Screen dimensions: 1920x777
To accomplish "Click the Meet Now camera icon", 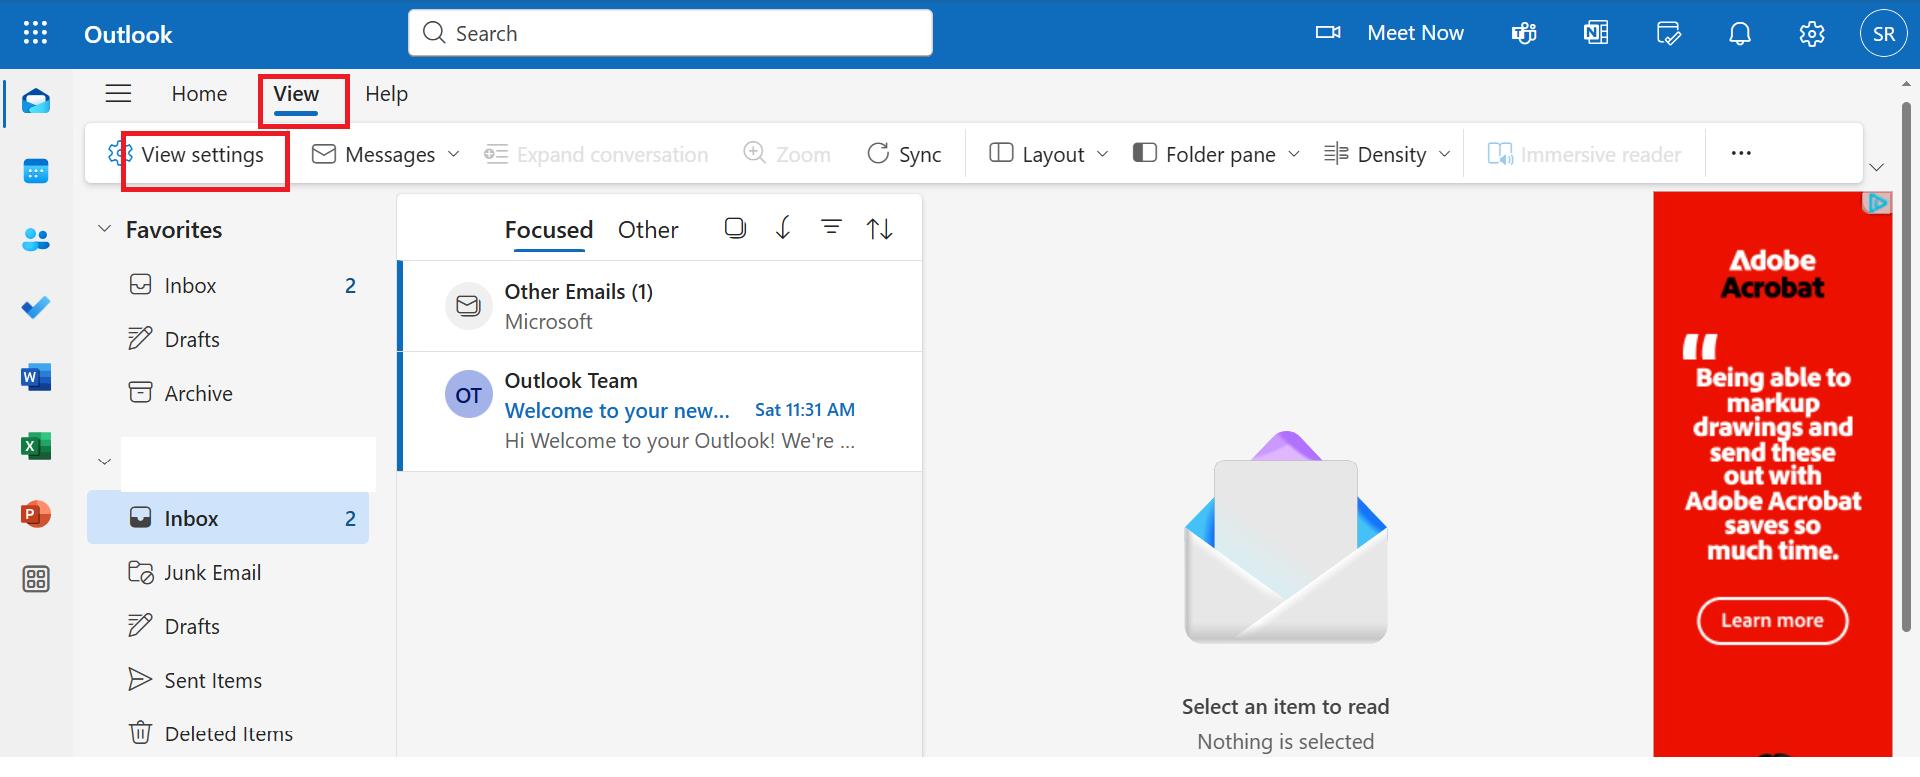I will tap(1328, 33).
